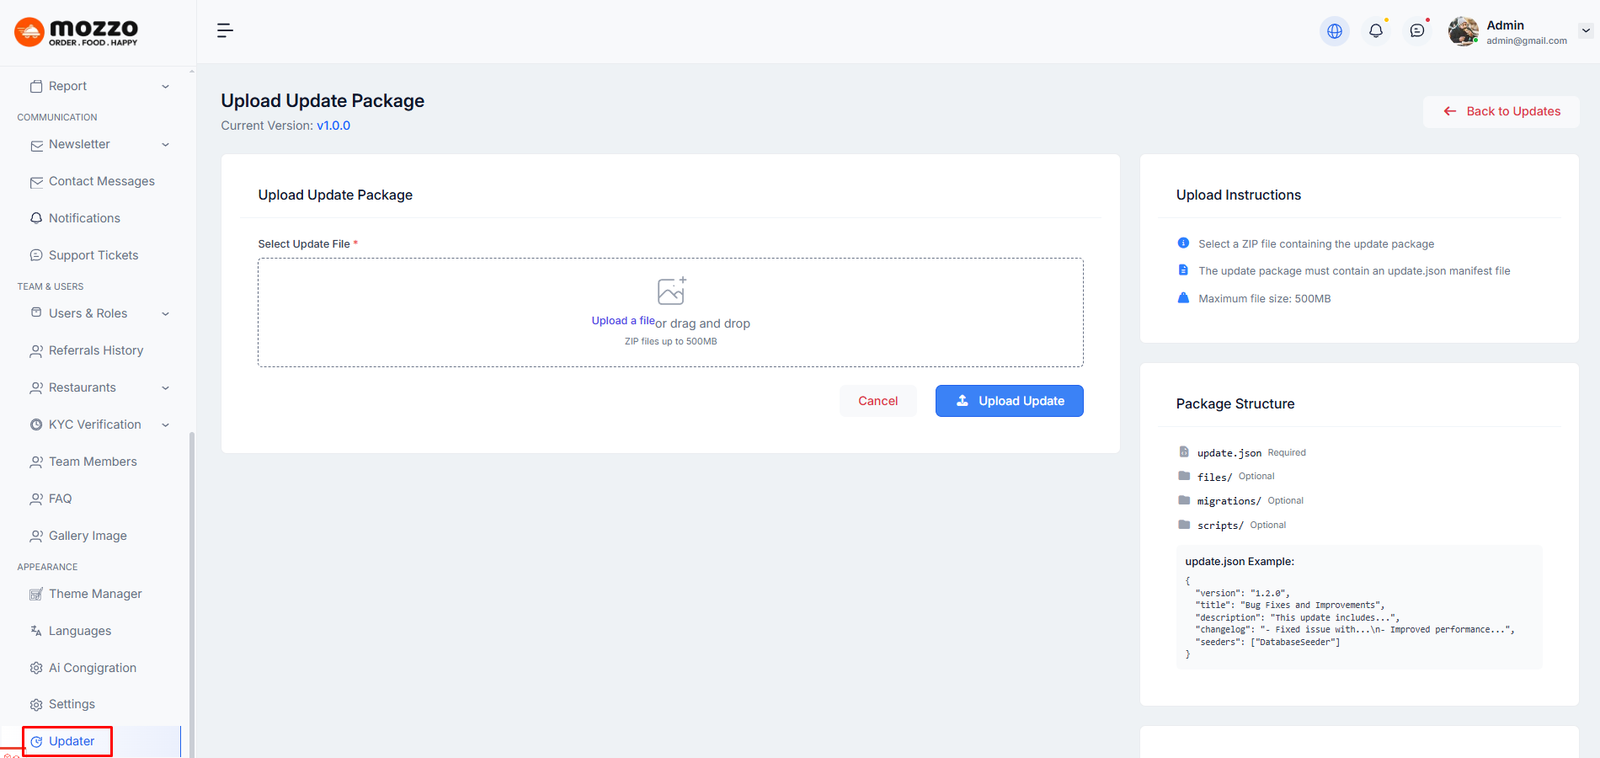Click the hamburger sidebar toggle icon

tap(225, 31)
